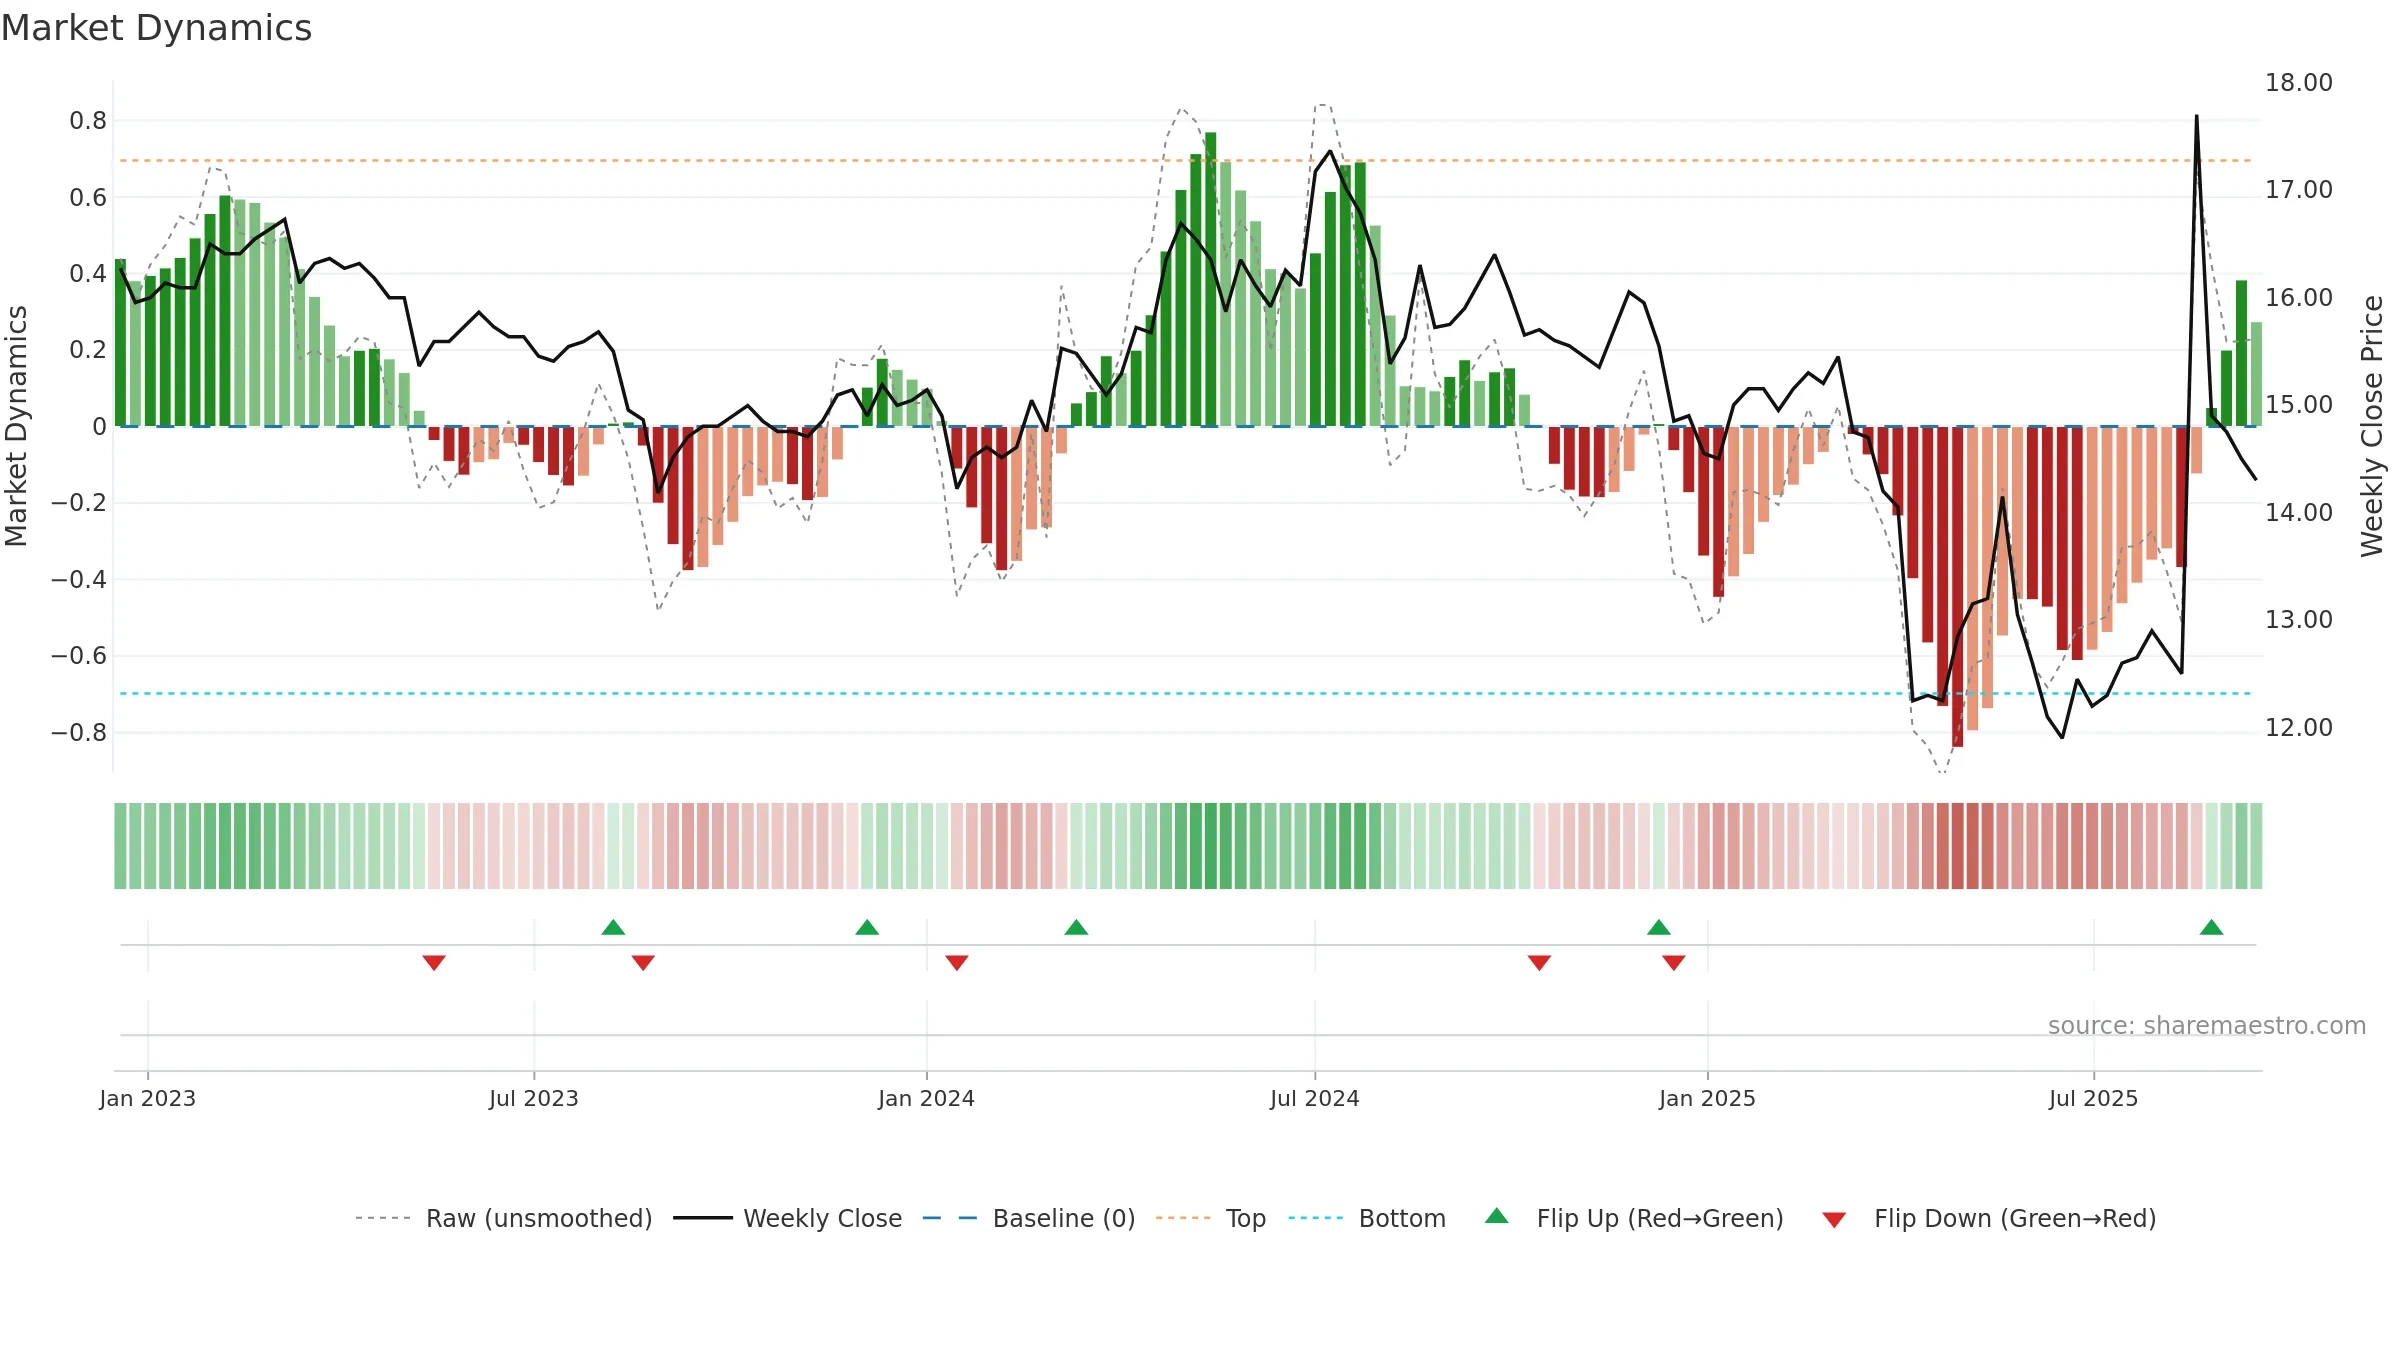Click the −0.2 left axis label
This screenshot has height=1350, width=2400.
[x=78, y=502]
